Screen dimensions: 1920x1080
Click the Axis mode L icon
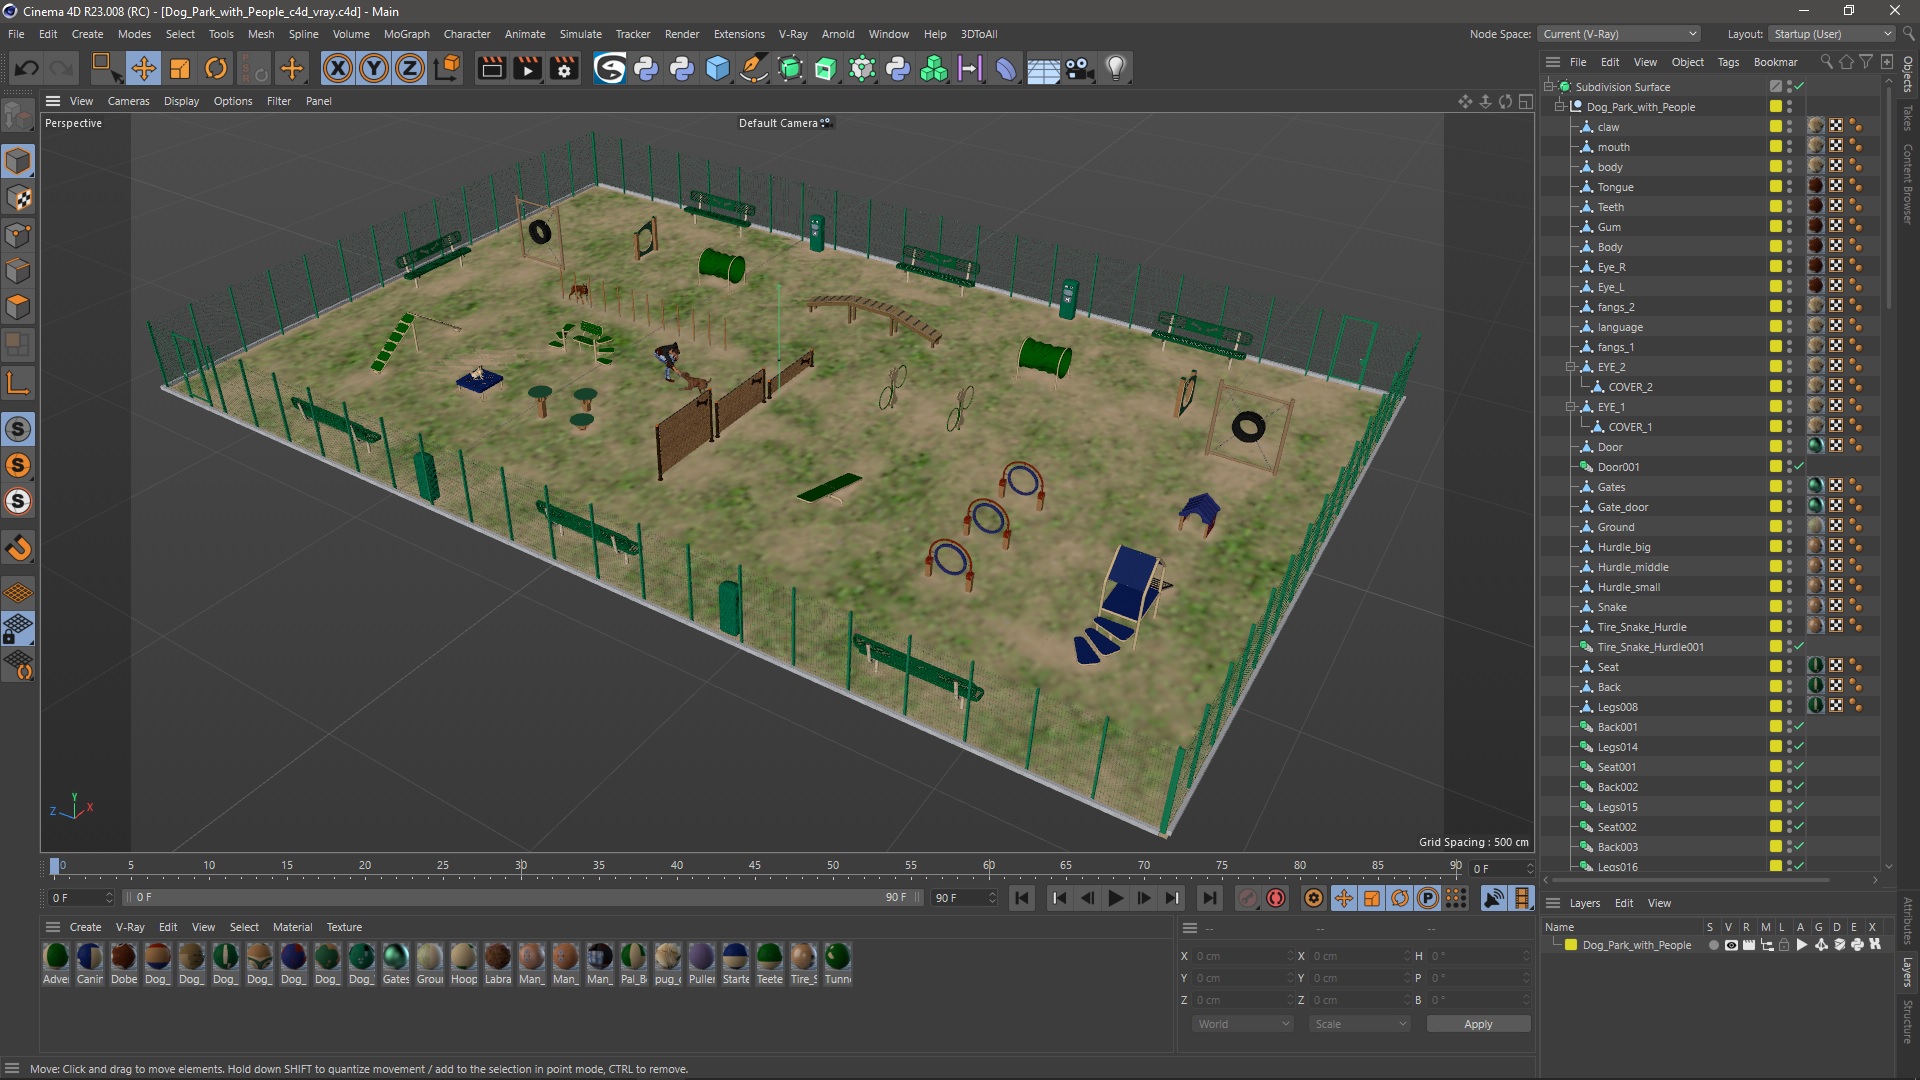pyautogui.click(x=18, y=383)
